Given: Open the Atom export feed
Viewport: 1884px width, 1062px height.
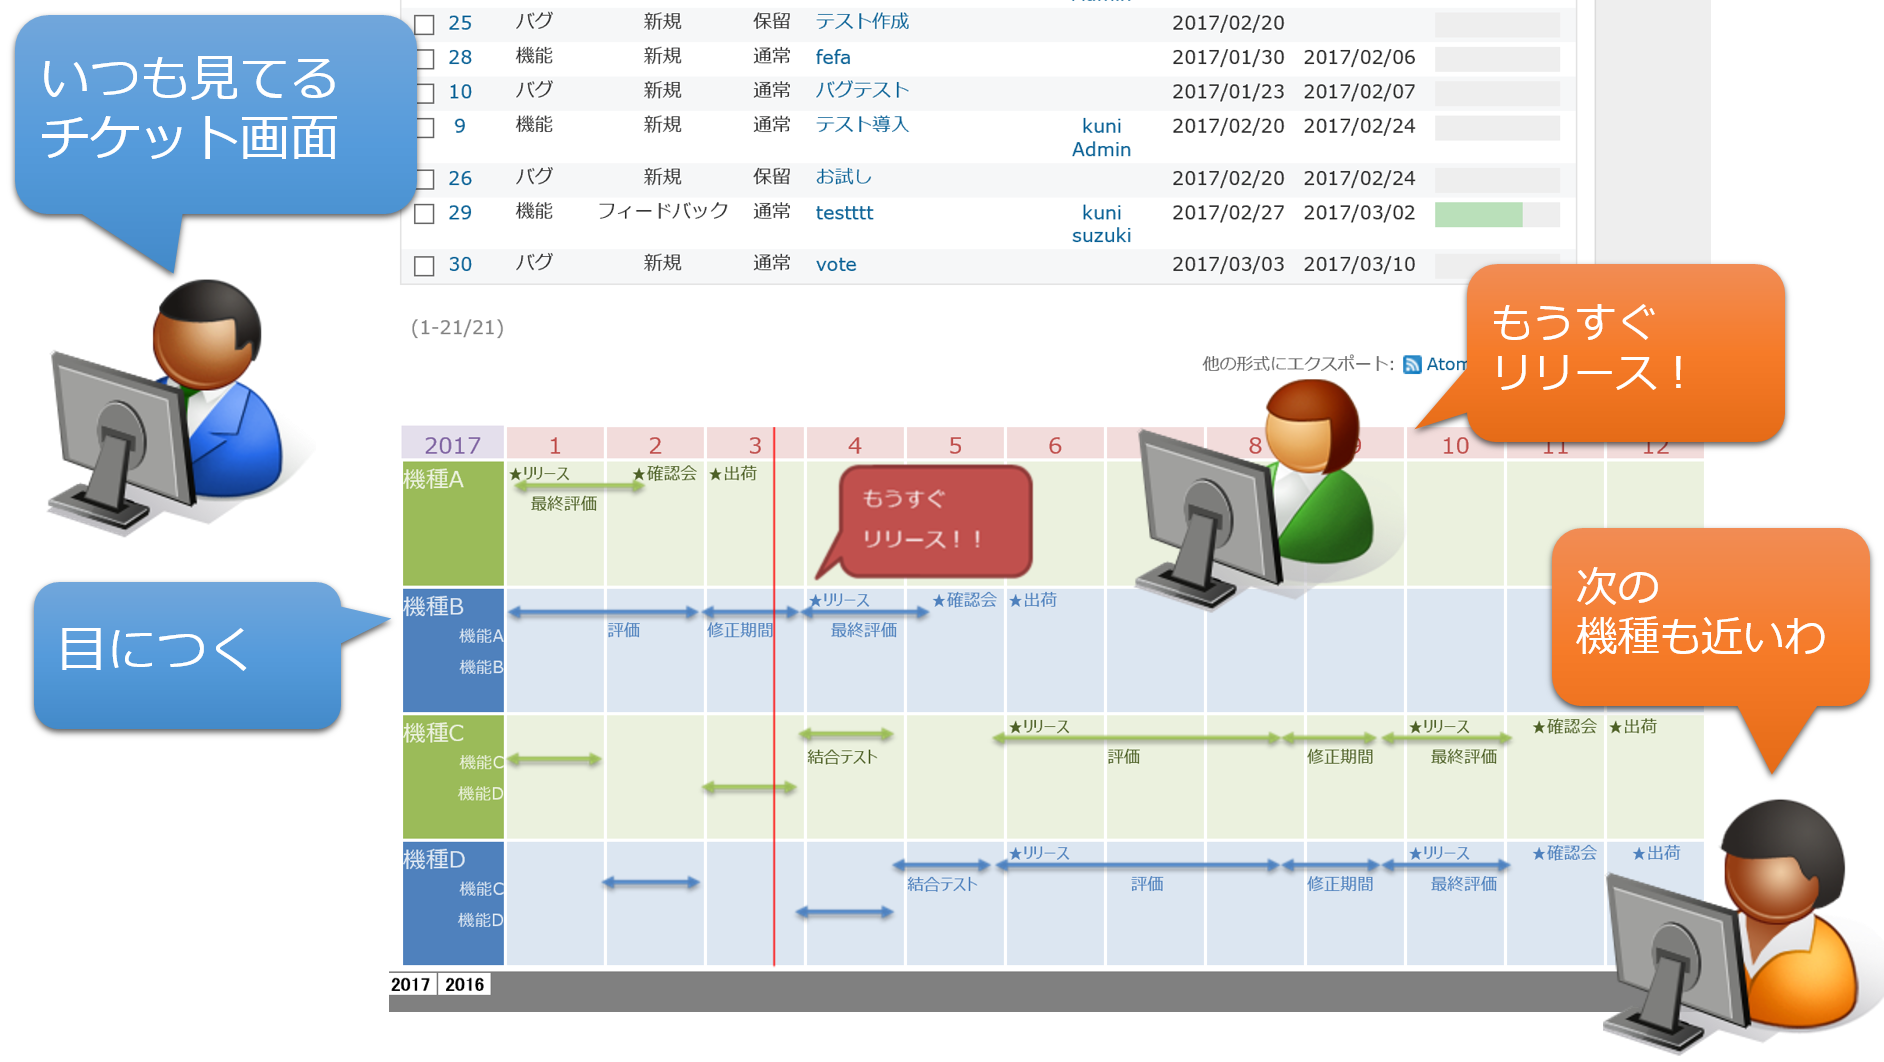Looking at the screenshot, I should tap(1447, 364).
